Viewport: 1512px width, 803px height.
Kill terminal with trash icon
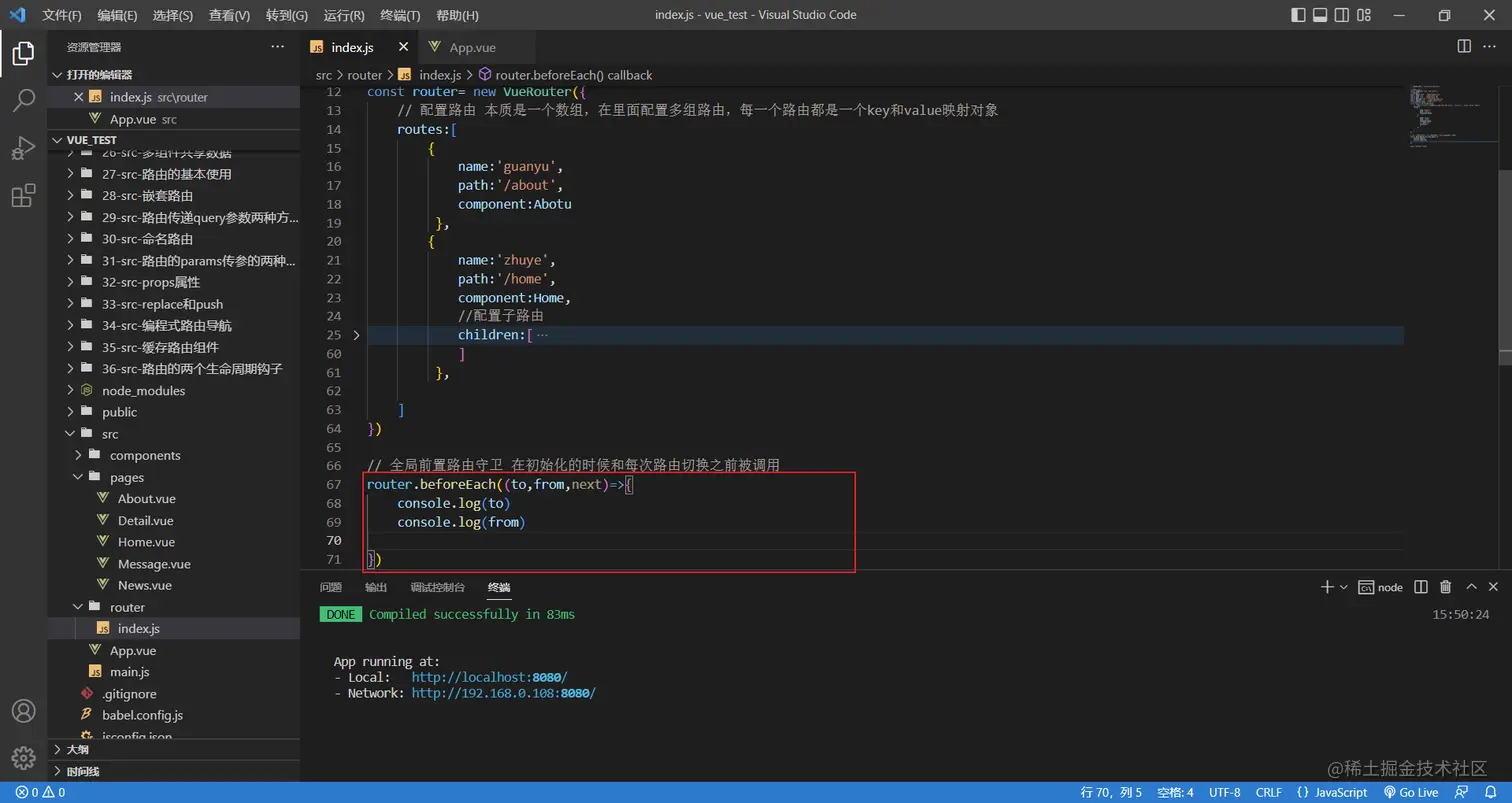pyautogui.click(x=1445, y=587)
